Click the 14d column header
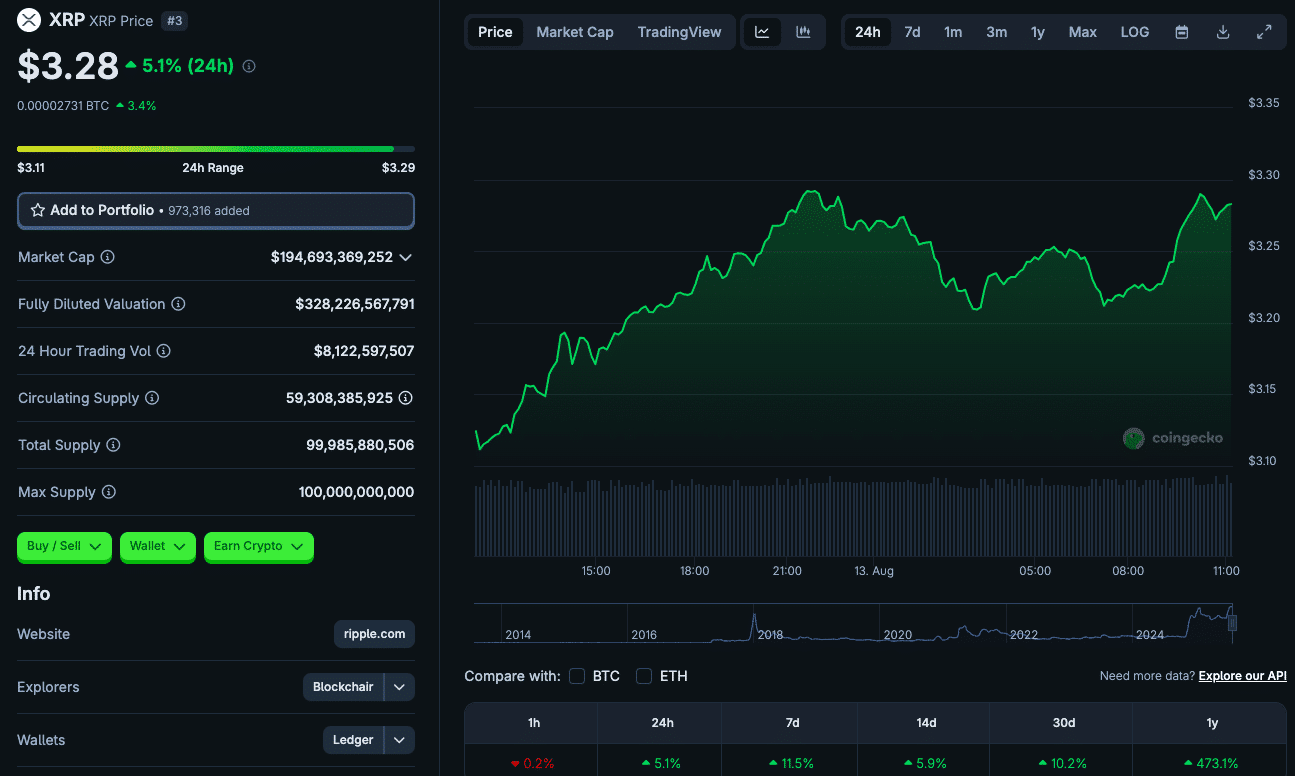 (x=926, y=722)
